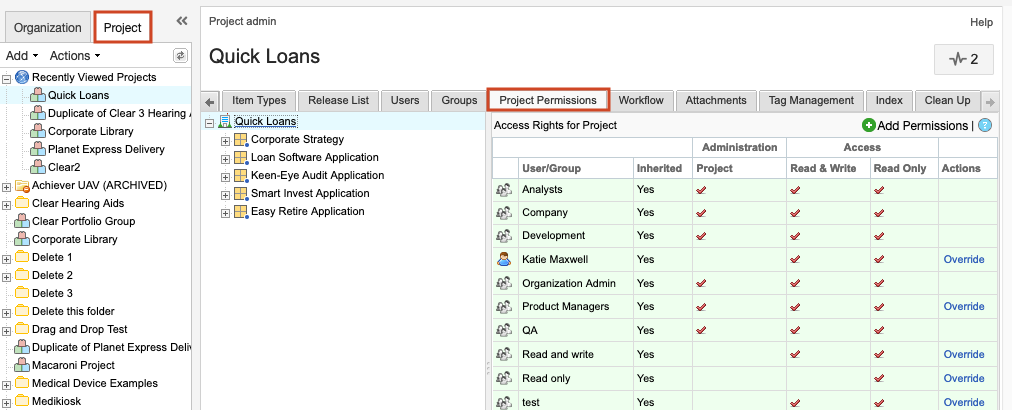Viewport: 1012px width, 410px height.
Task: Switch to the Workflow tab
Action: 640,100
